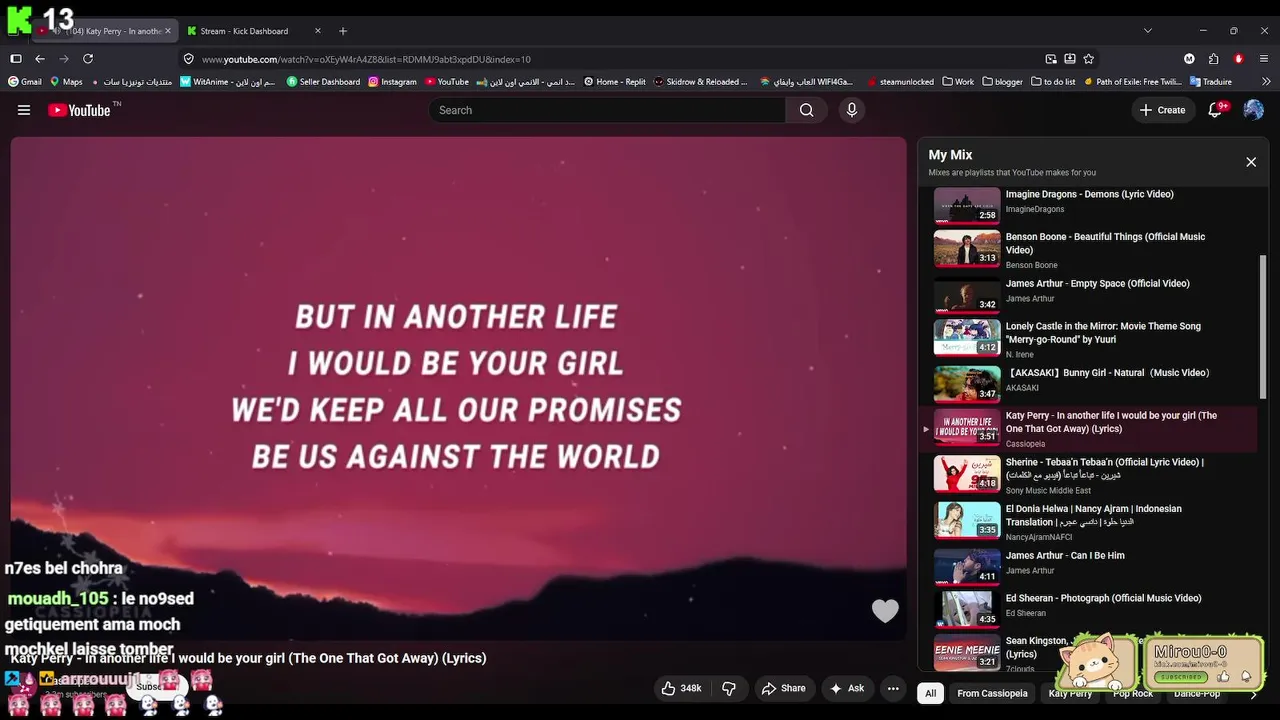Close the Stream - Kick Dashboard tab
This screenshot has height=720, width=1280.
click(318, 31)
